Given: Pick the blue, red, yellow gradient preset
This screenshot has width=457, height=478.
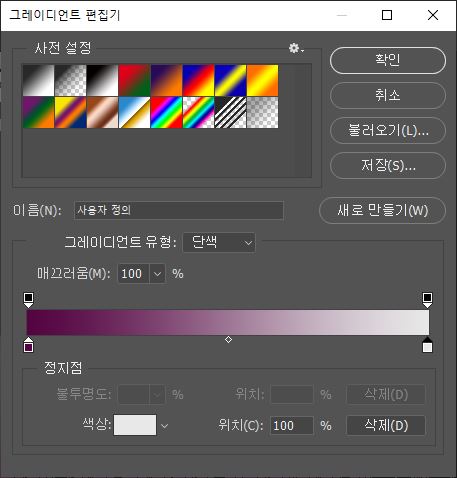Looking at the screenshot, I should [x=198, y=80].
